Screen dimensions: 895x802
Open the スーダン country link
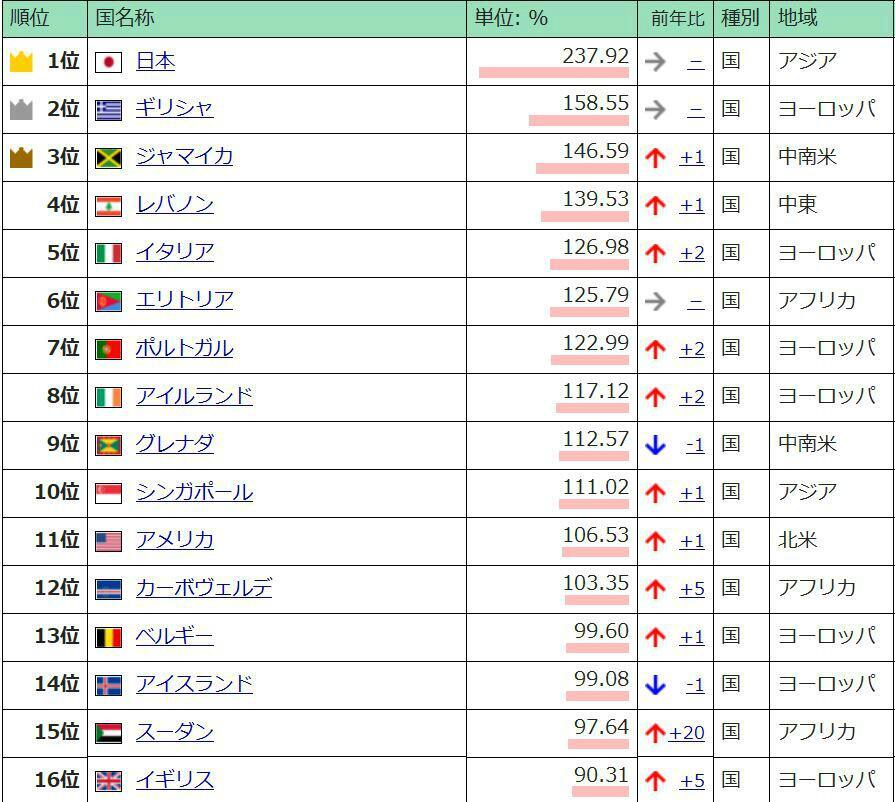coord(175,732)
